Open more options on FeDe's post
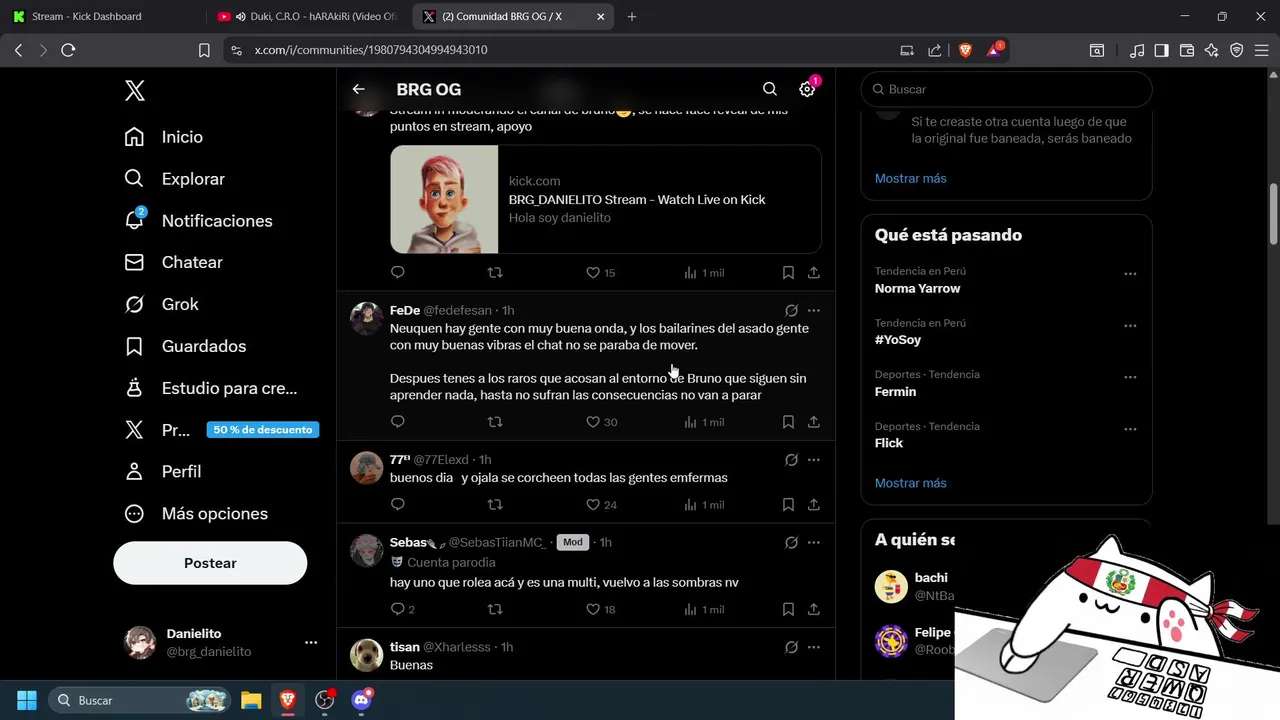 (x=814, y=310)
